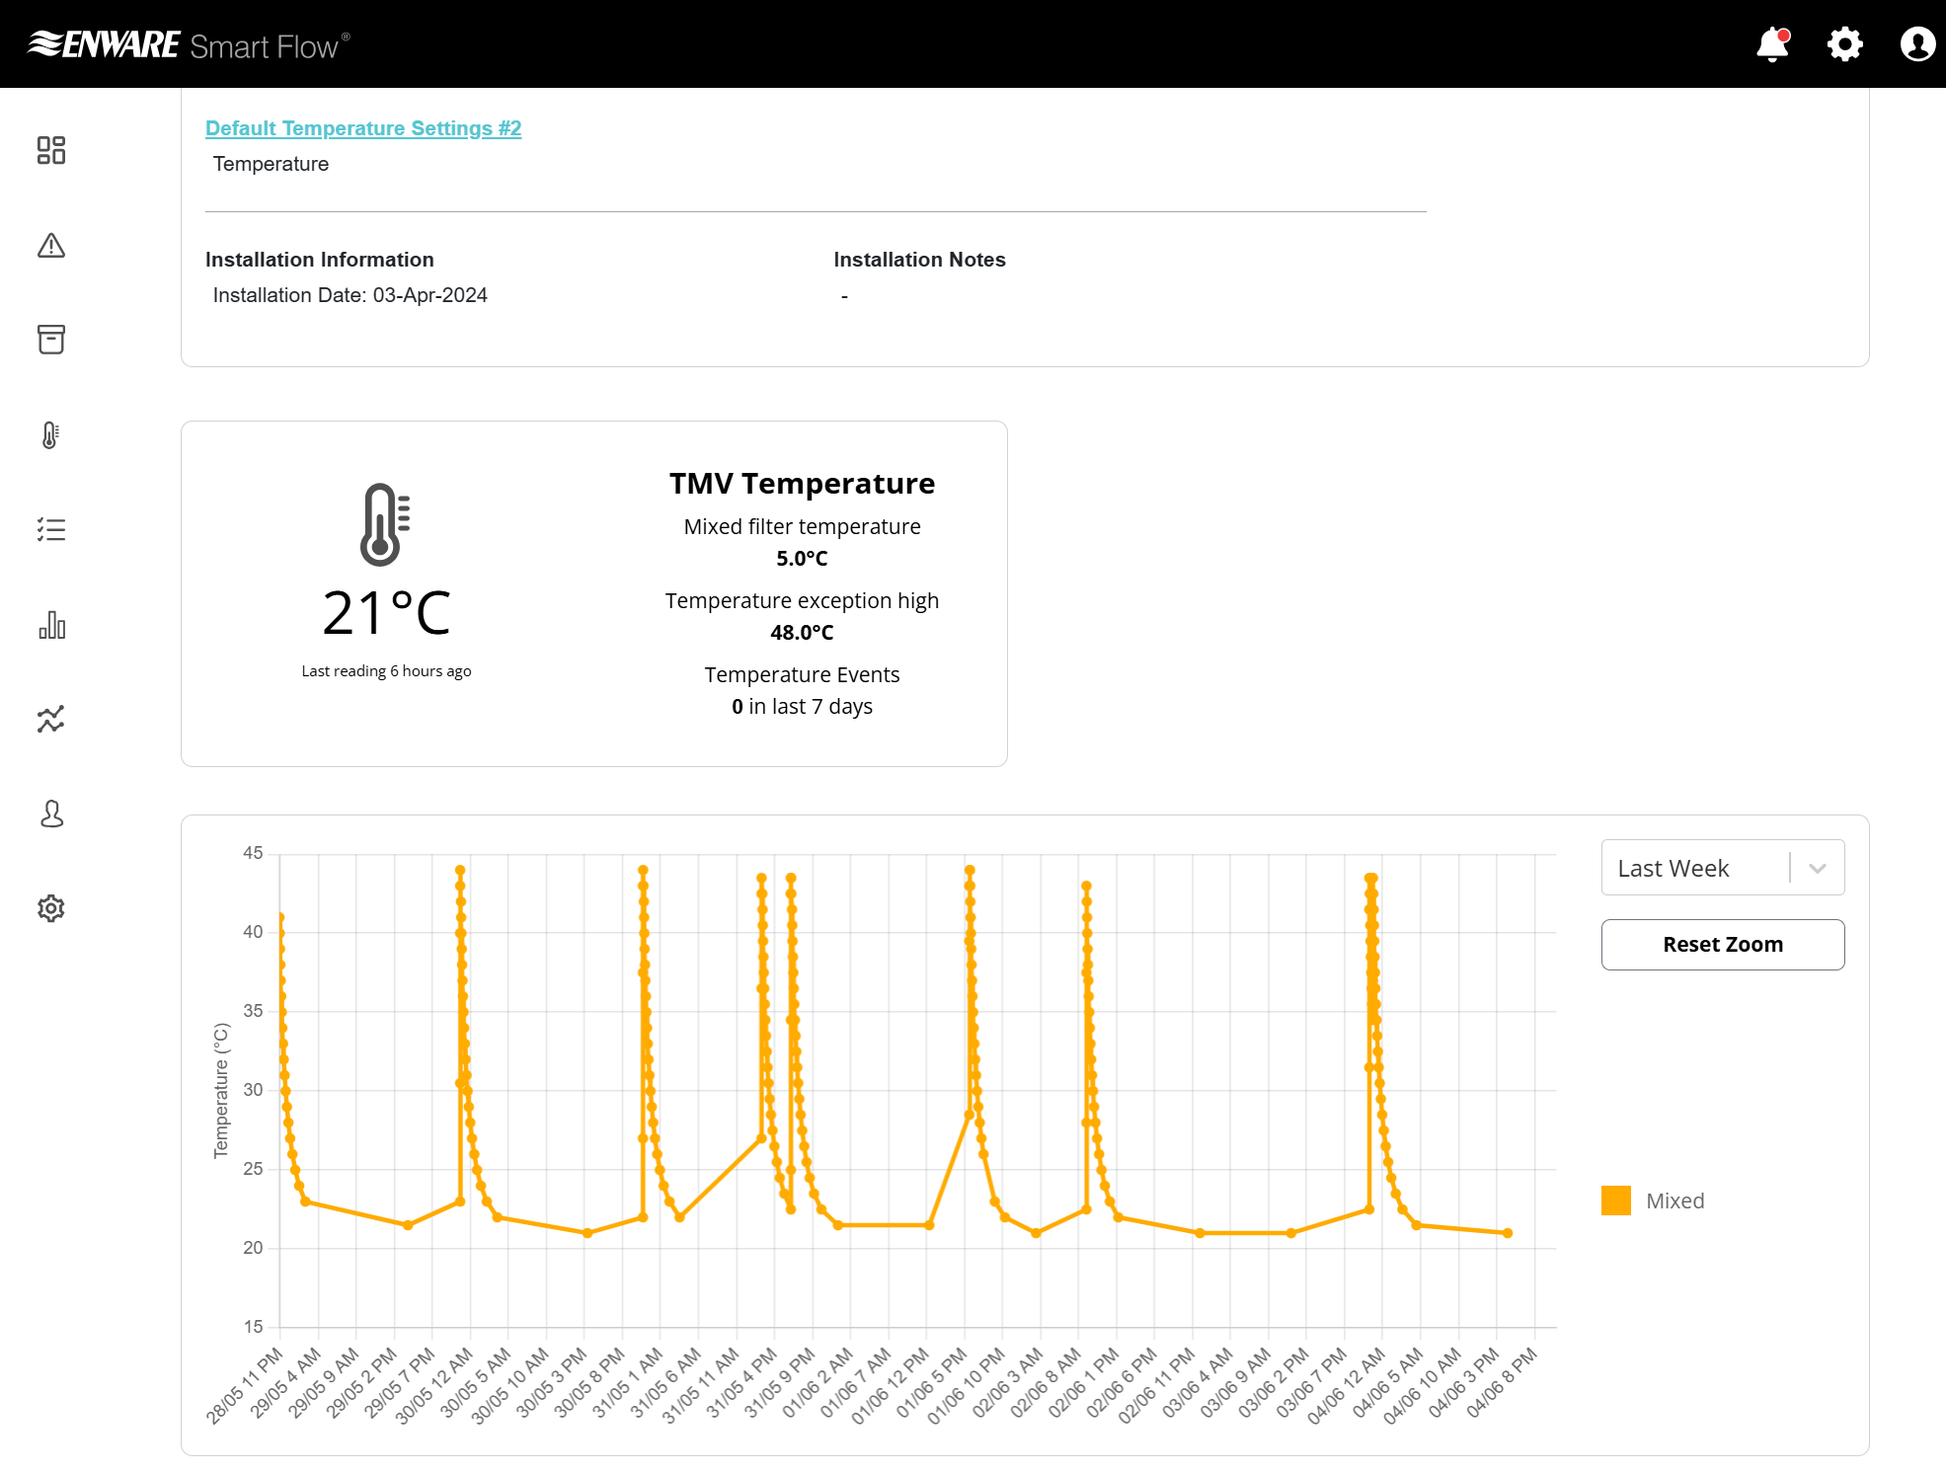Open the user person sidebar icon

[51, 814]
